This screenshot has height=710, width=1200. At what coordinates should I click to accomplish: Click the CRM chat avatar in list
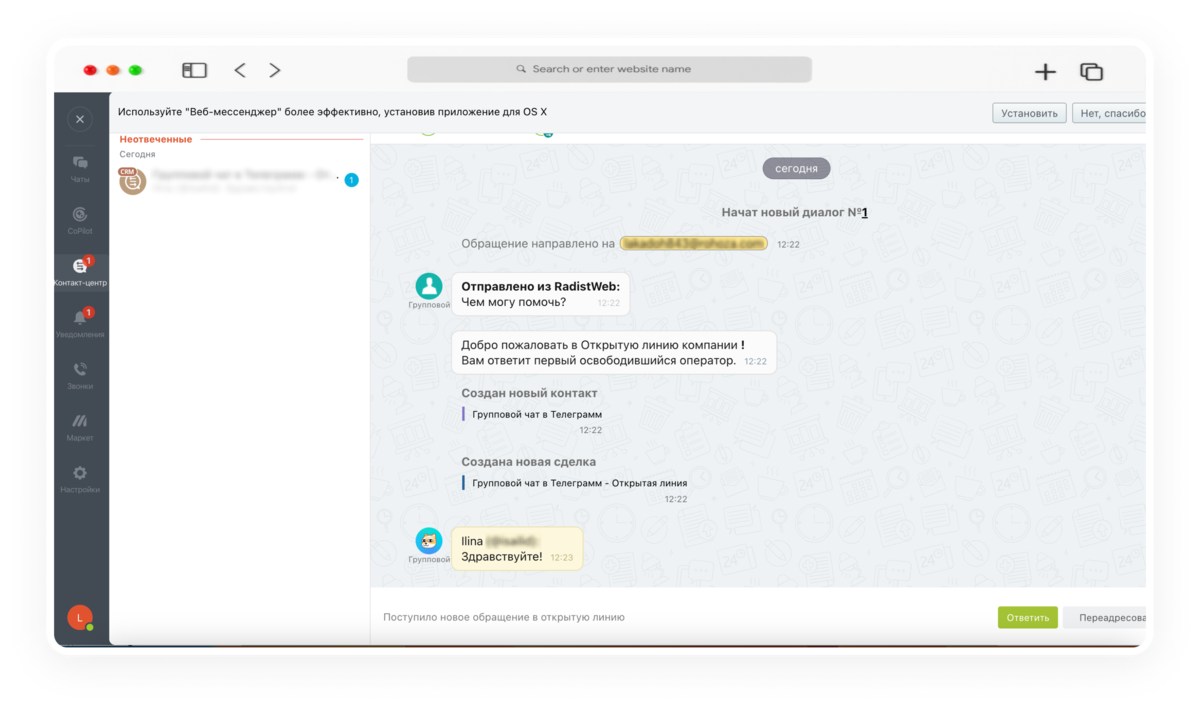133,181
